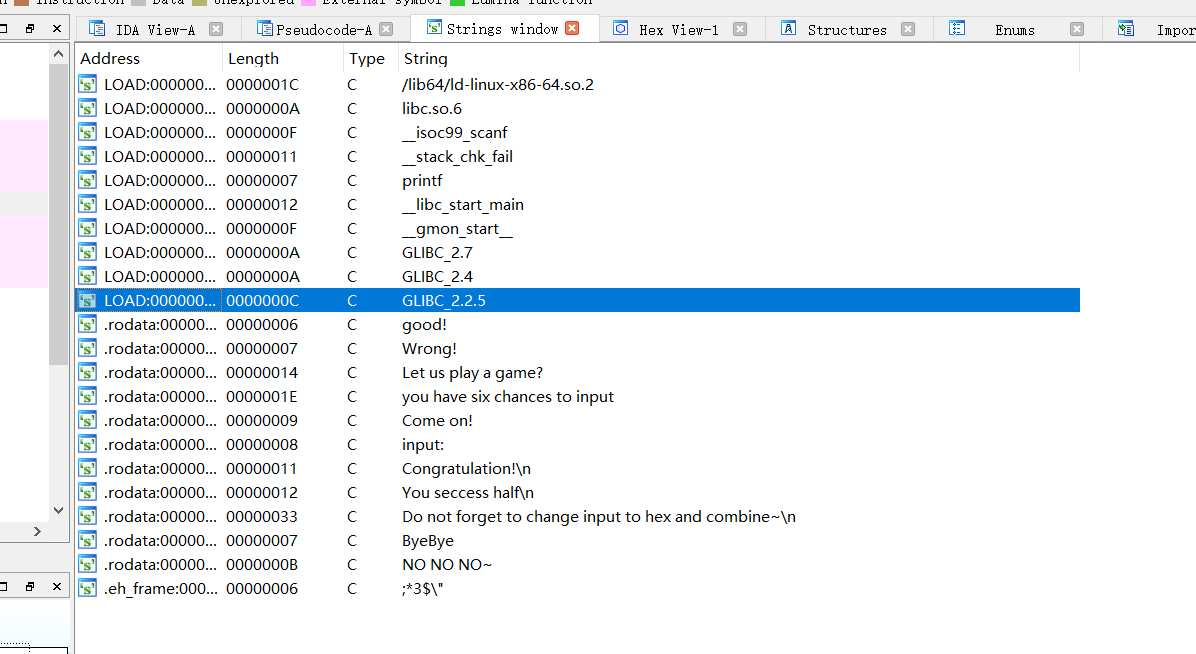Sort strings by the Address column header
This screenshot has height=654, width=1196.
coord(110,59)
